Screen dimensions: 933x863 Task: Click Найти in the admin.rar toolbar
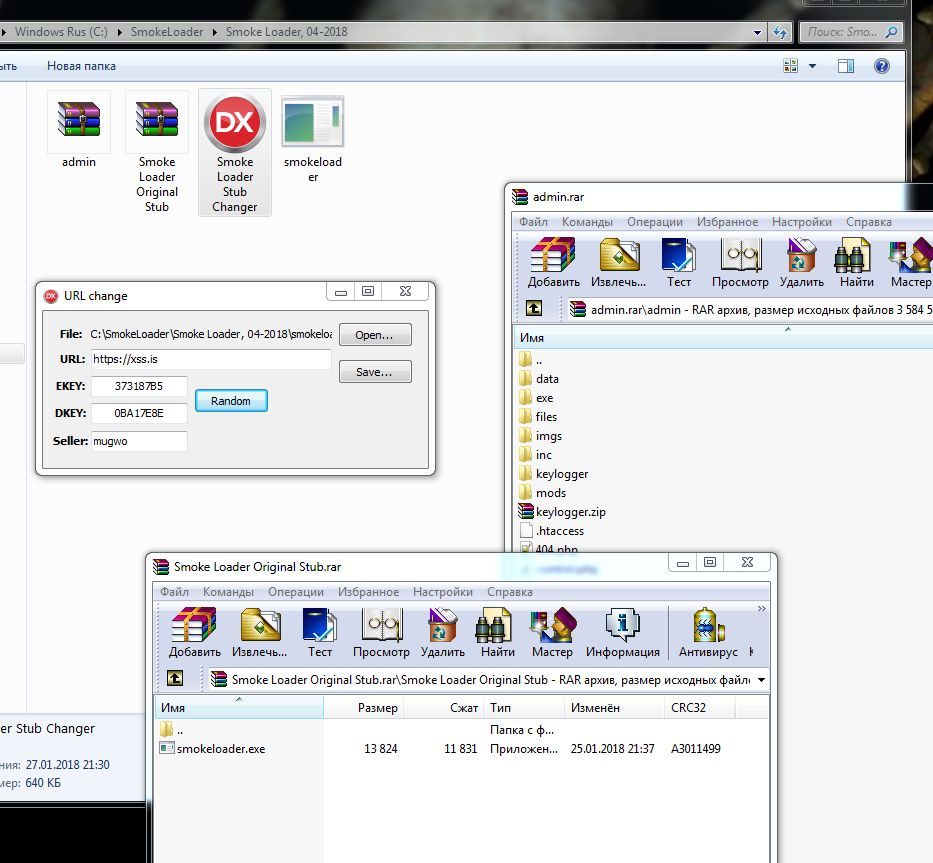(x=856, y=262)
